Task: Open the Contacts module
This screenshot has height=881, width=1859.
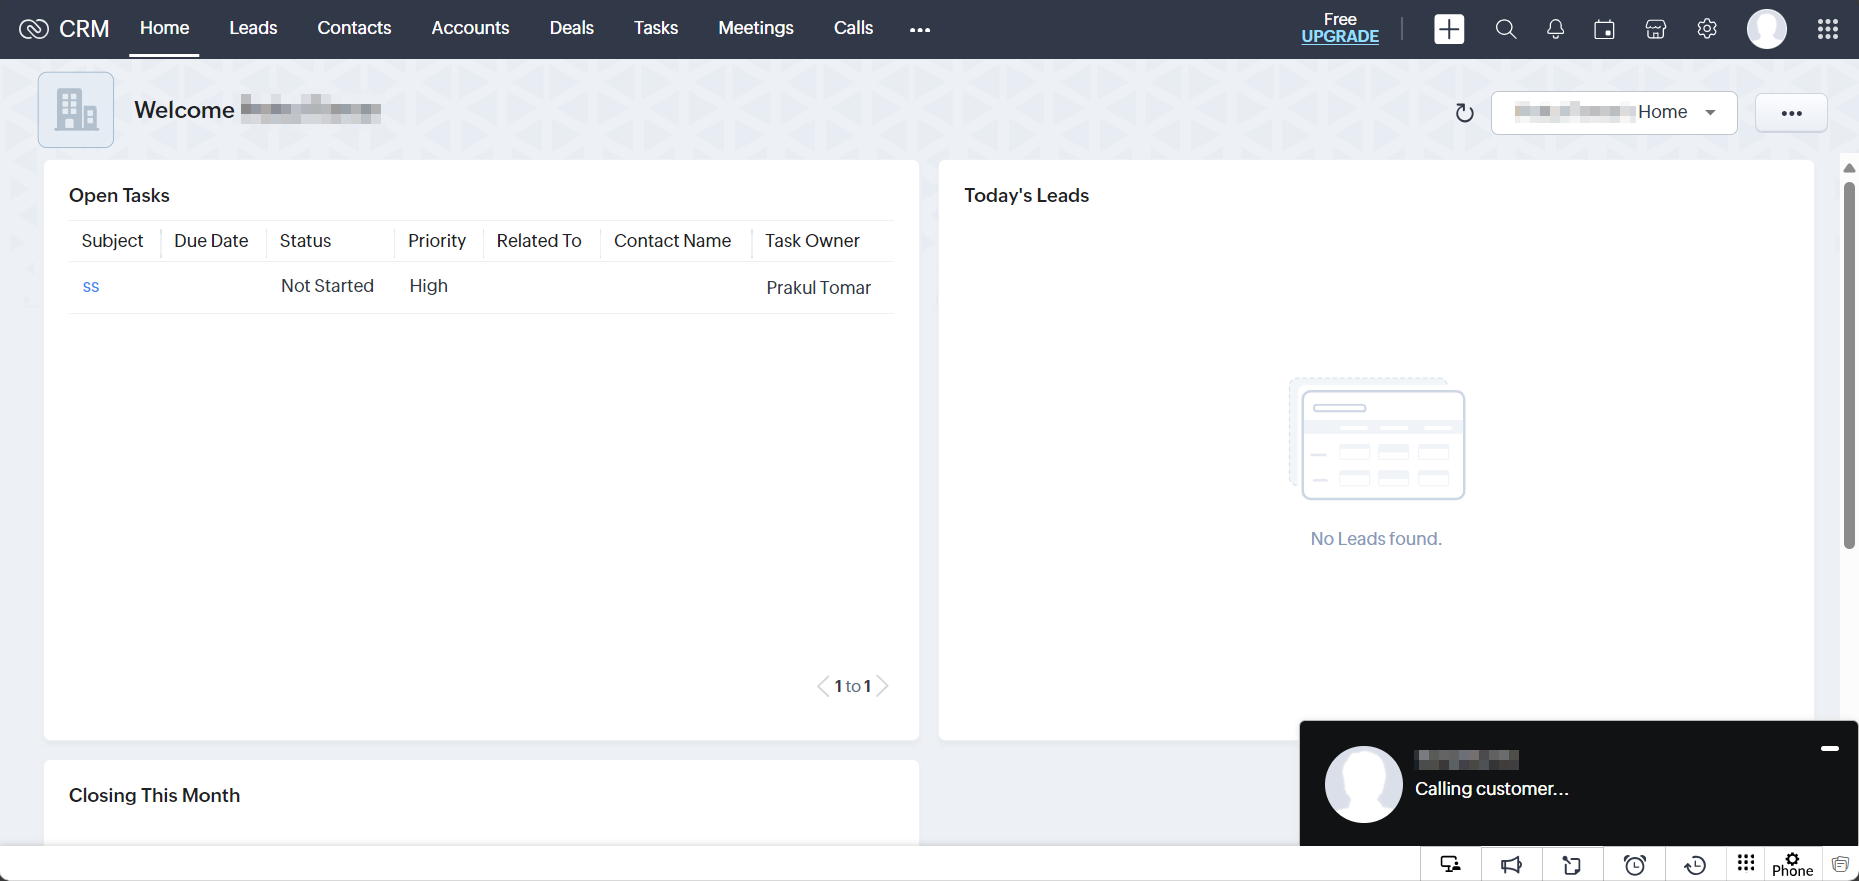Action: tap(354, 28)
